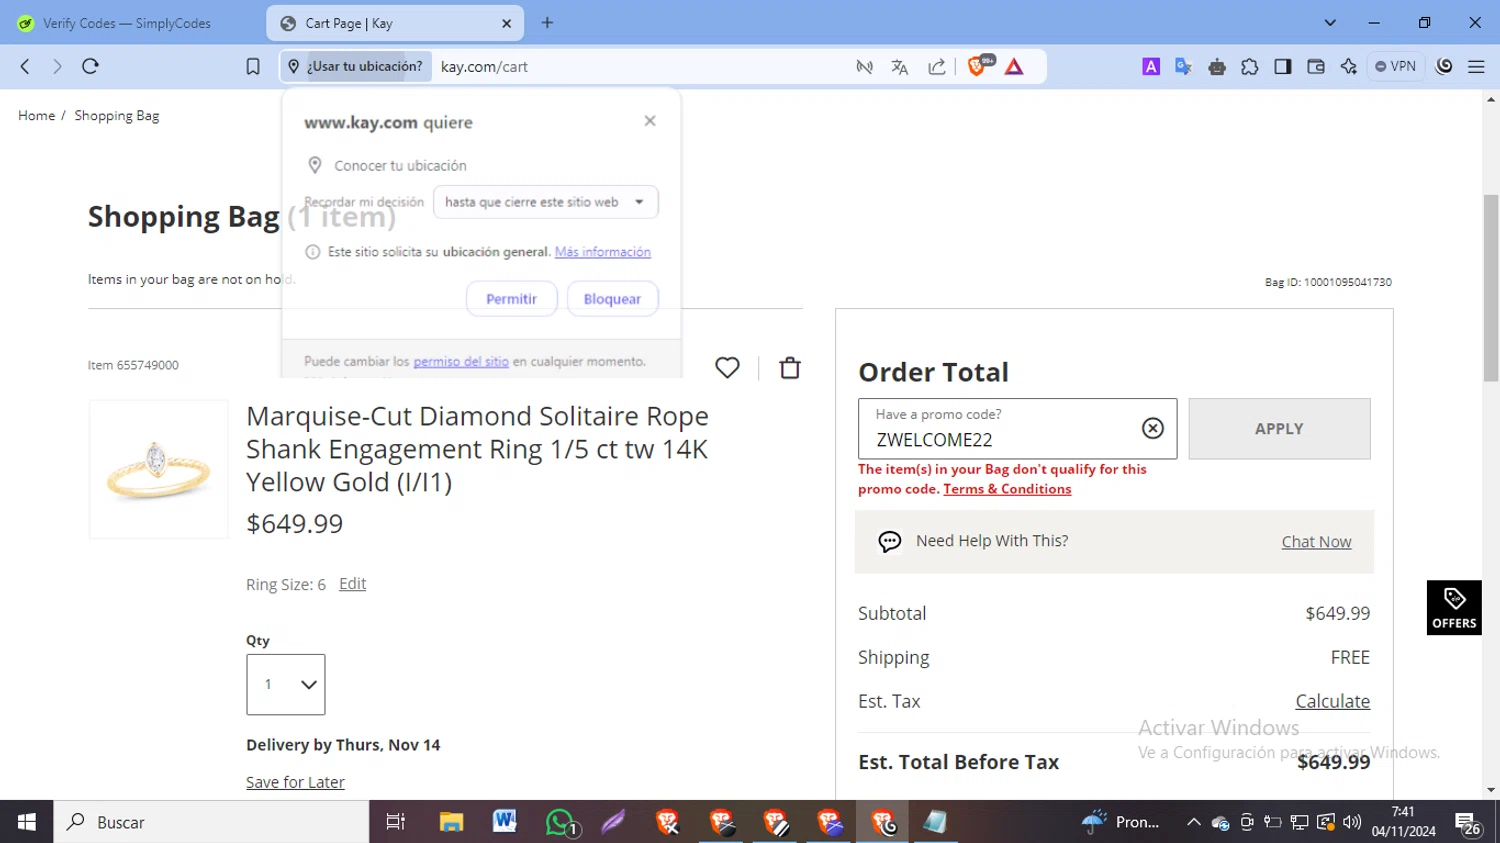Switch to the Verify Codes — SimplyCodes tab
This screenshot has width=1500, height=843.
tap(127, 23)
